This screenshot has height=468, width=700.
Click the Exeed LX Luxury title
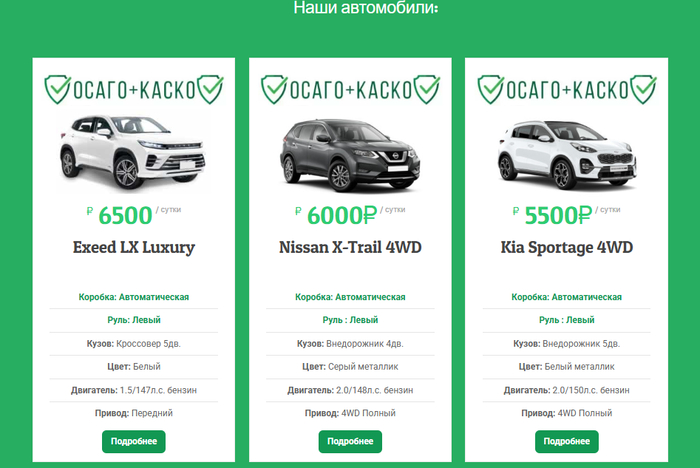[134, 247]
